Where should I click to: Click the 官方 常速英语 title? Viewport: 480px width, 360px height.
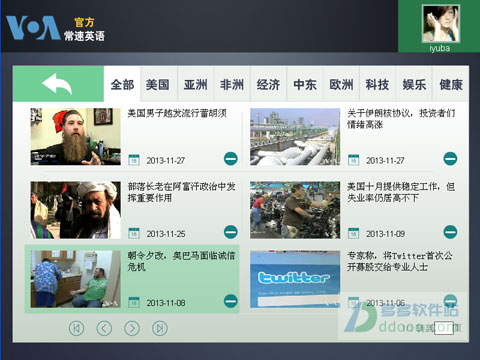point(84,29)
